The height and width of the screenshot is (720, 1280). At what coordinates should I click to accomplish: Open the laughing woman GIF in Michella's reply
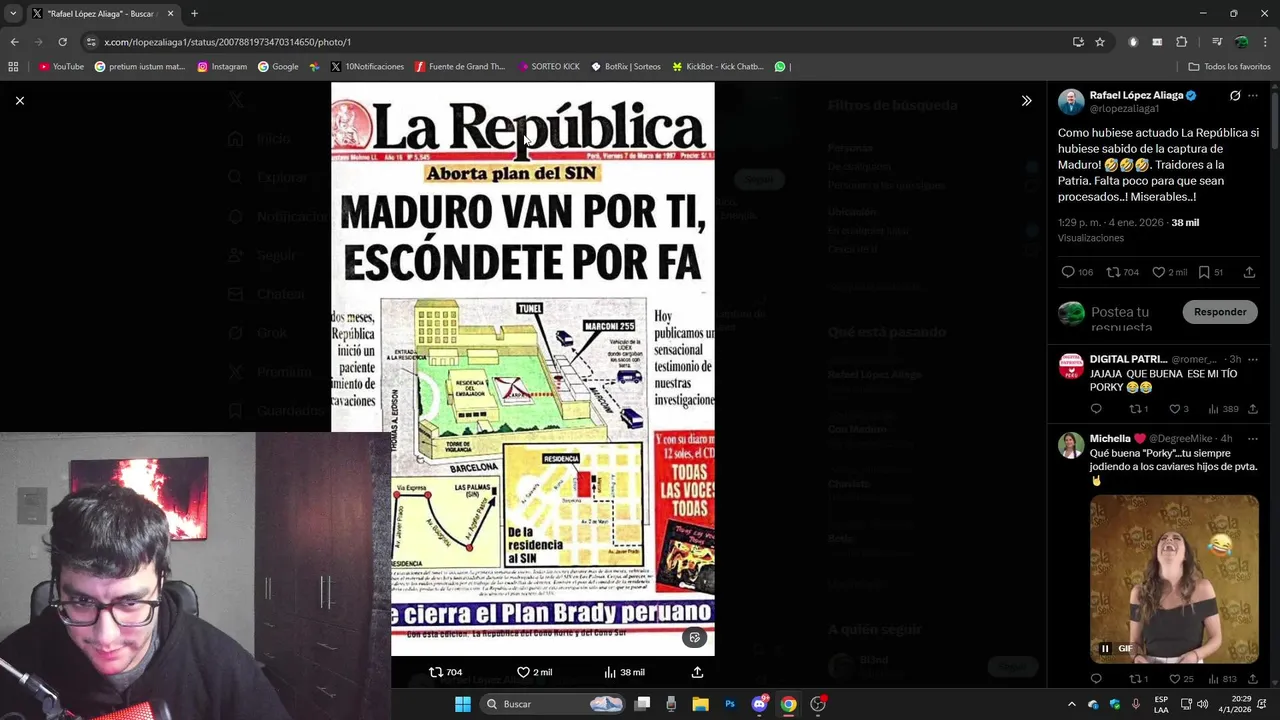click(1174, 579)
